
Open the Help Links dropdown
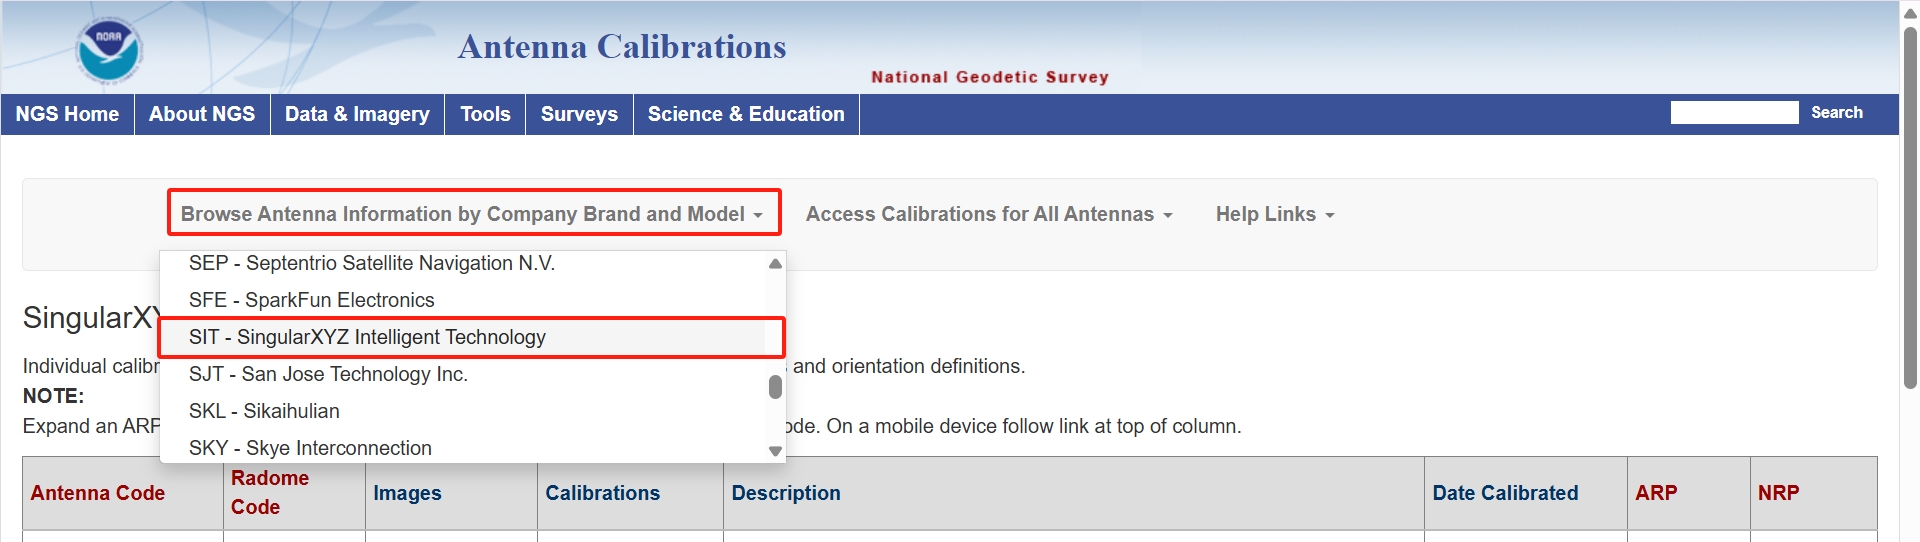tap(1274, 214)
